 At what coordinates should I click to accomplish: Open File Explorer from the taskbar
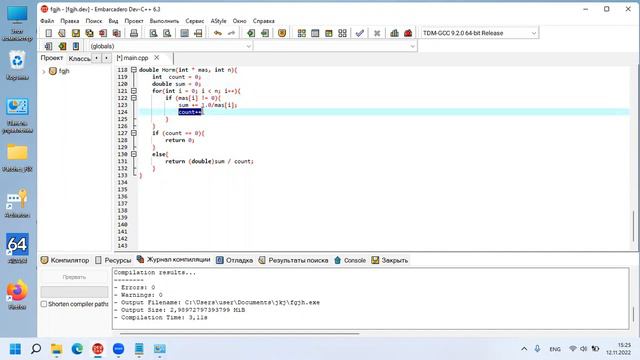tap(56, 349)
